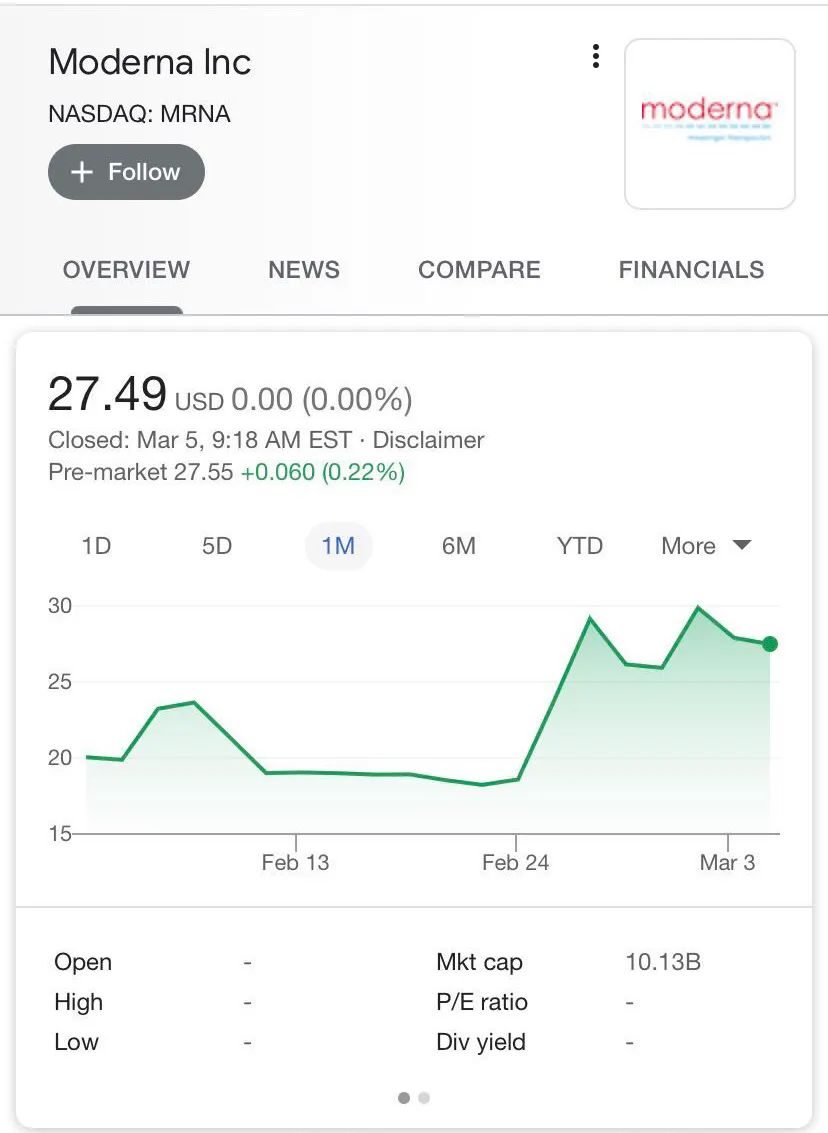Image resolution: width=828 pixels, height=1133 pixels.
Task: Open the three-dot options menu
Action: (595, 57)
